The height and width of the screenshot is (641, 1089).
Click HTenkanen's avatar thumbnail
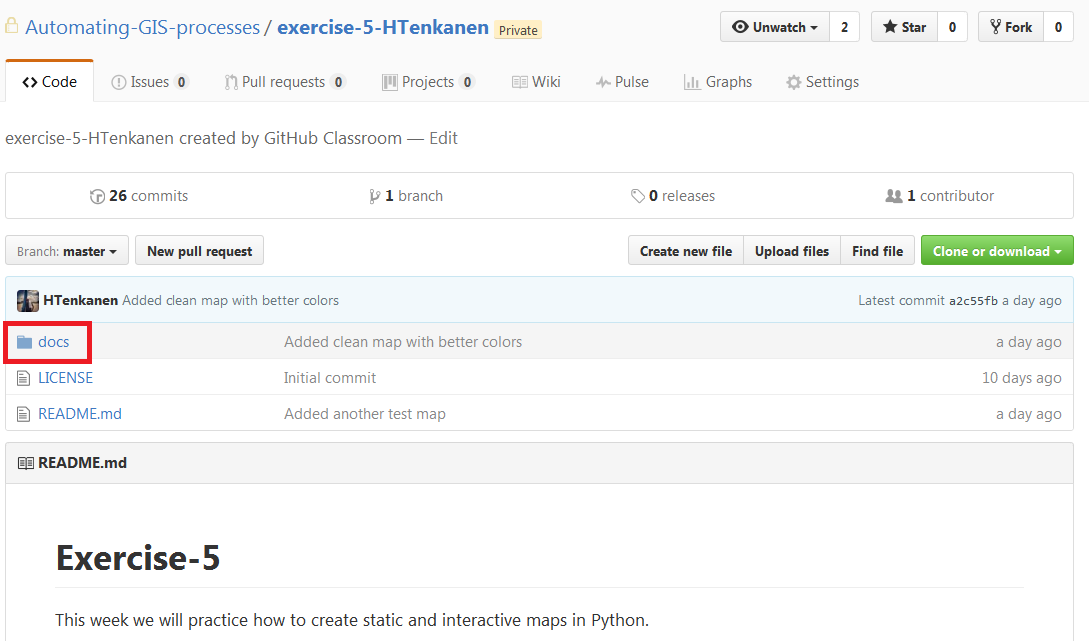(28, 300)
